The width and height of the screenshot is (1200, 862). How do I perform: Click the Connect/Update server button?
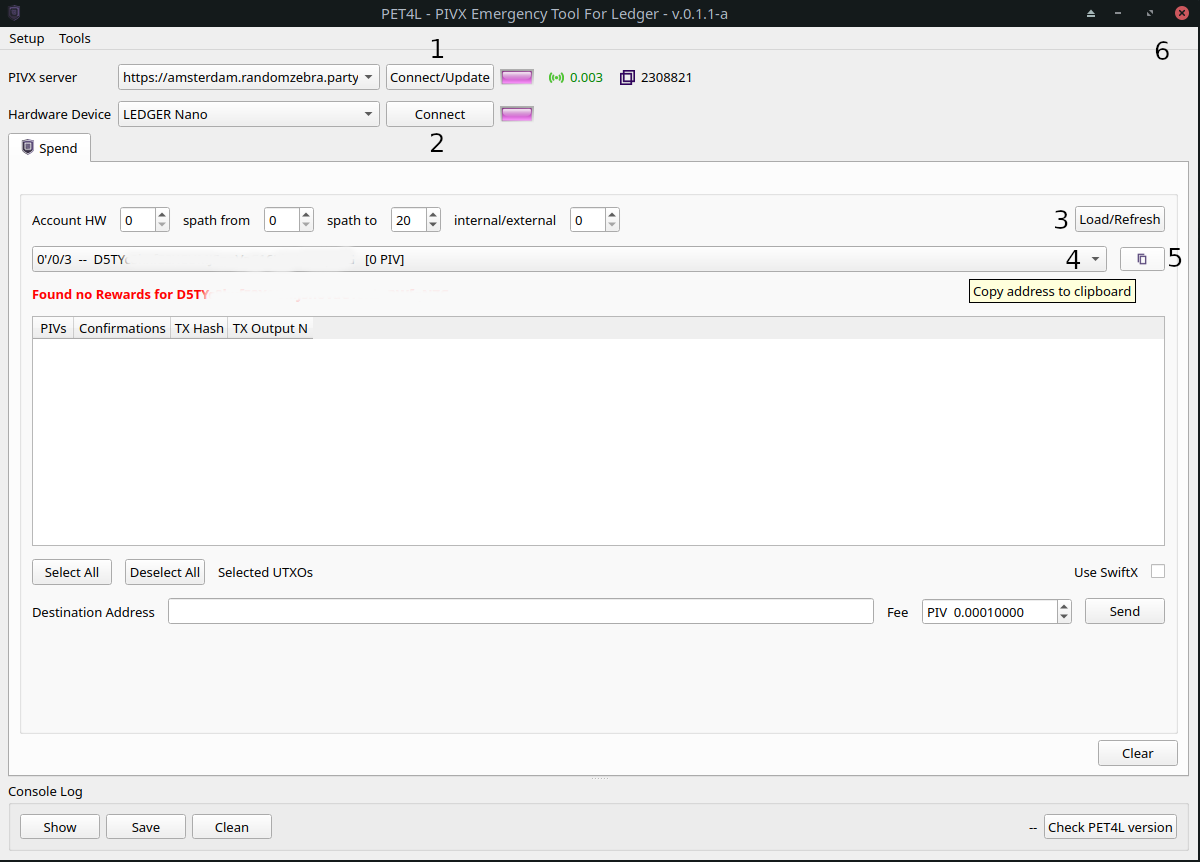tap(440, 77)
